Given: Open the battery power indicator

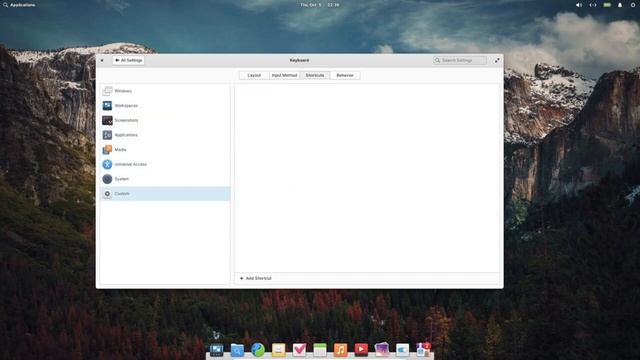Looking at the screenshot, I should 607,5.
